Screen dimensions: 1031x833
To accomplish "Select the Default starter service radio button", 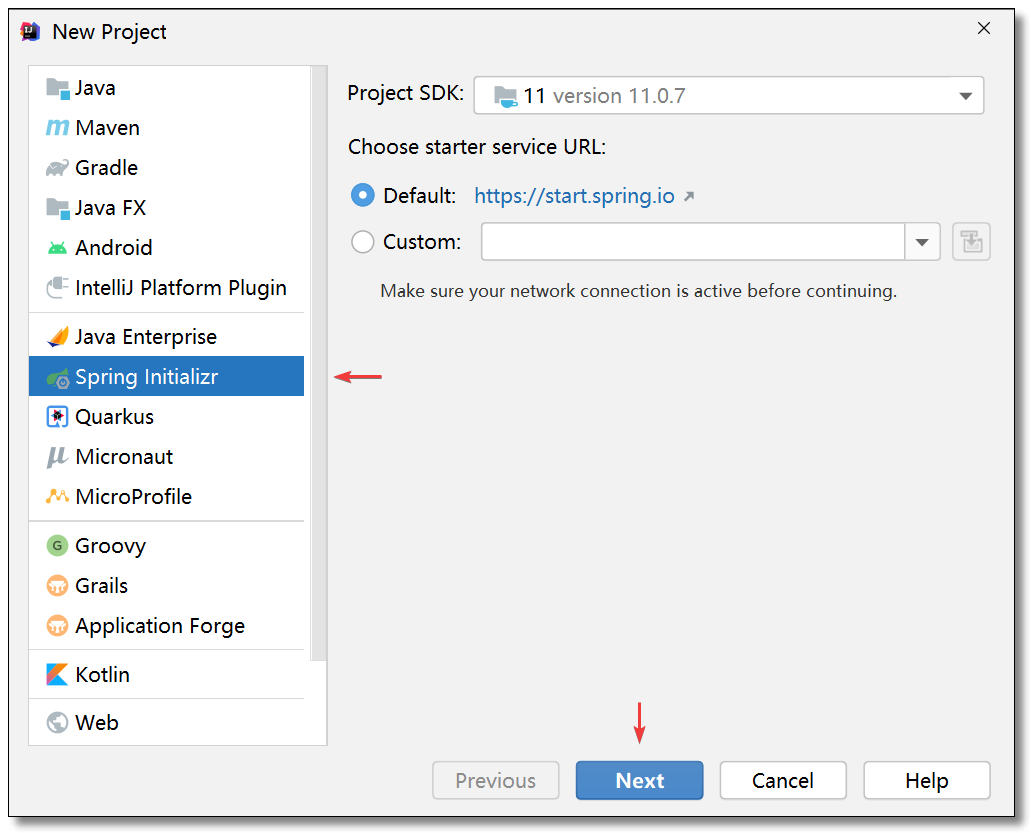I will [363, 196].
